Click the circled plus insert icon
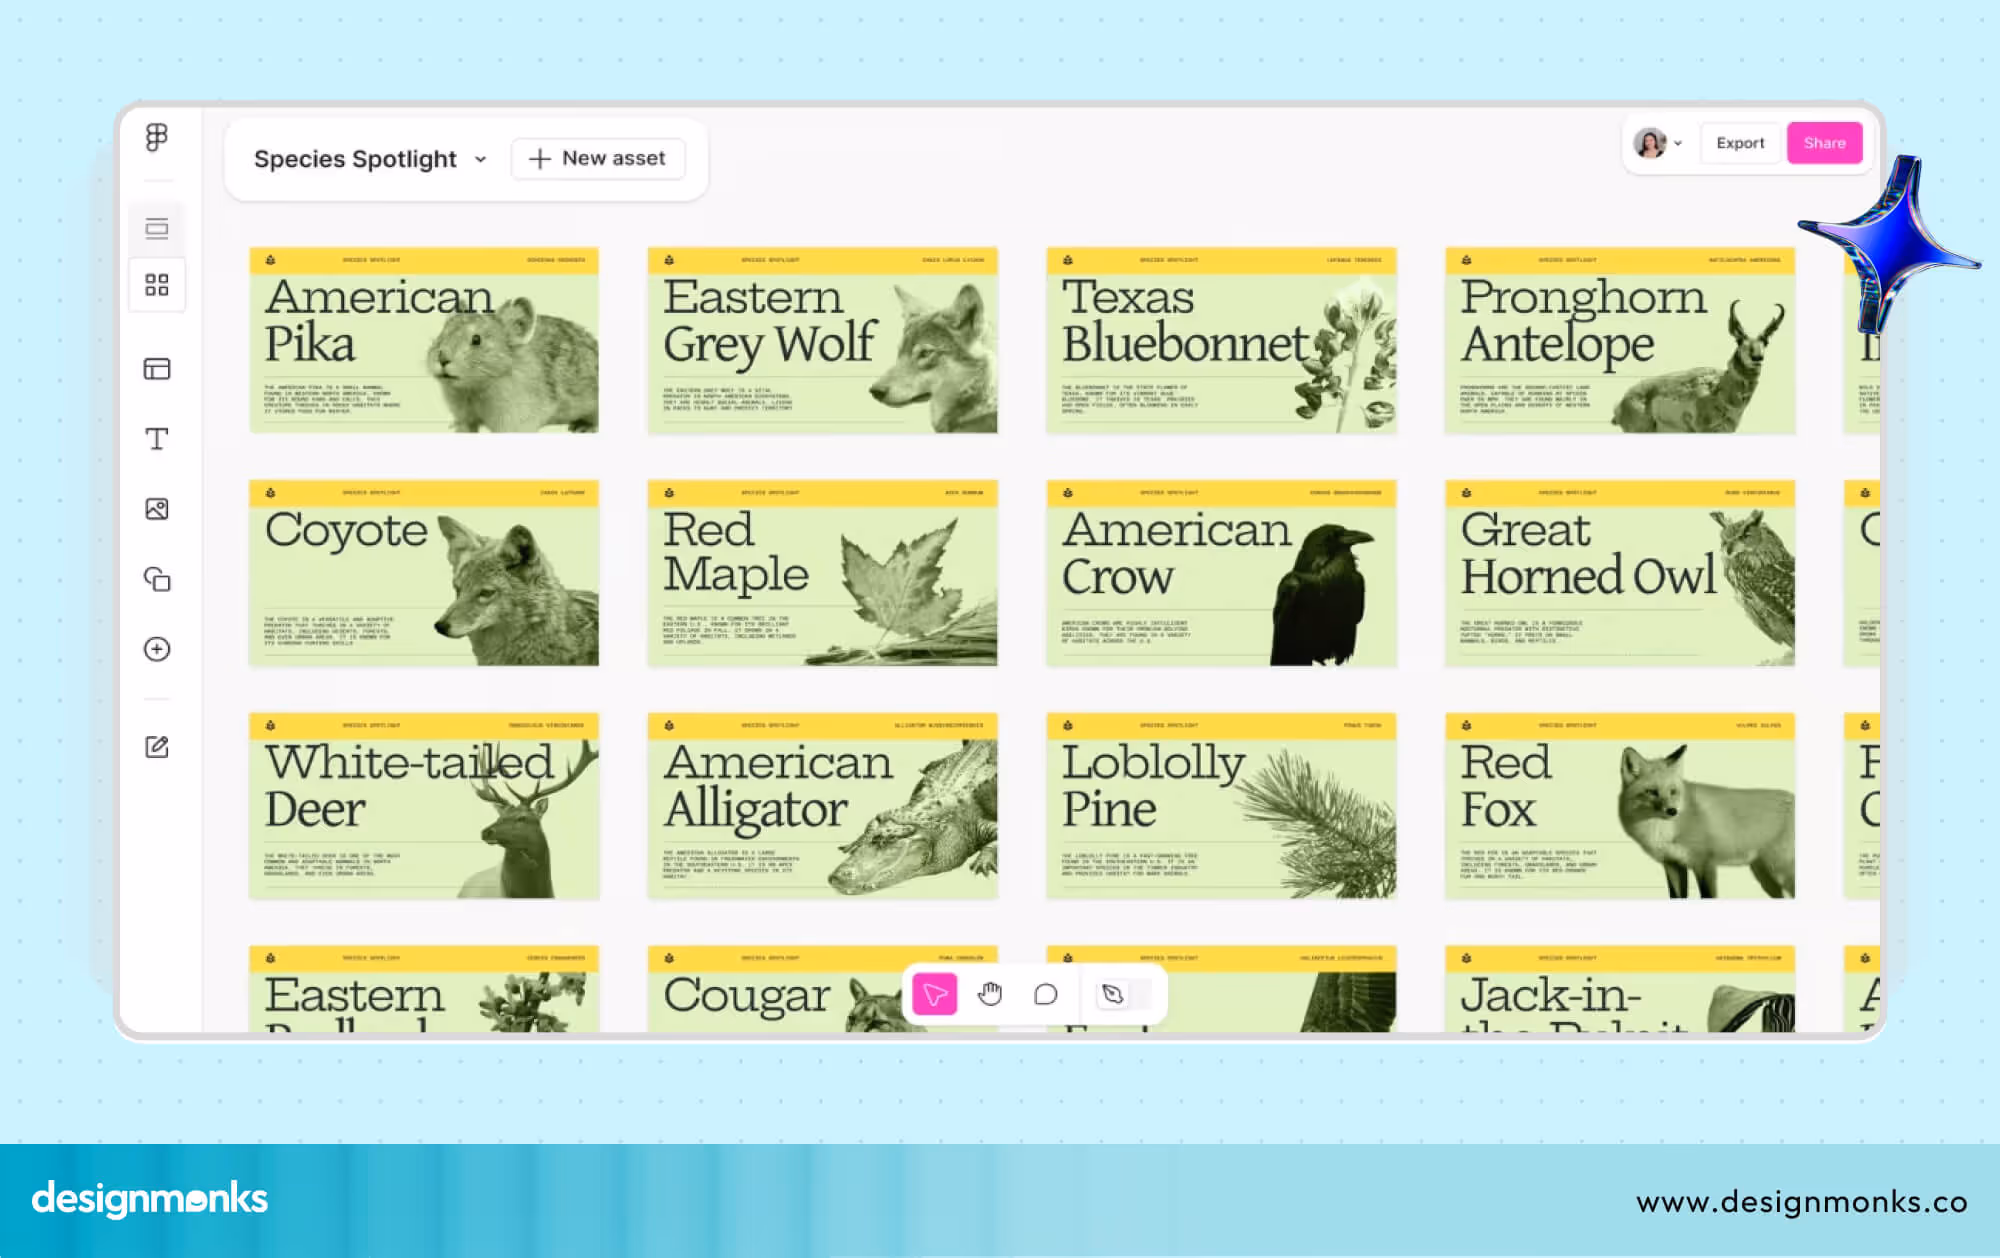This screenshot has height=1258, width=2000. click(157, 649)
